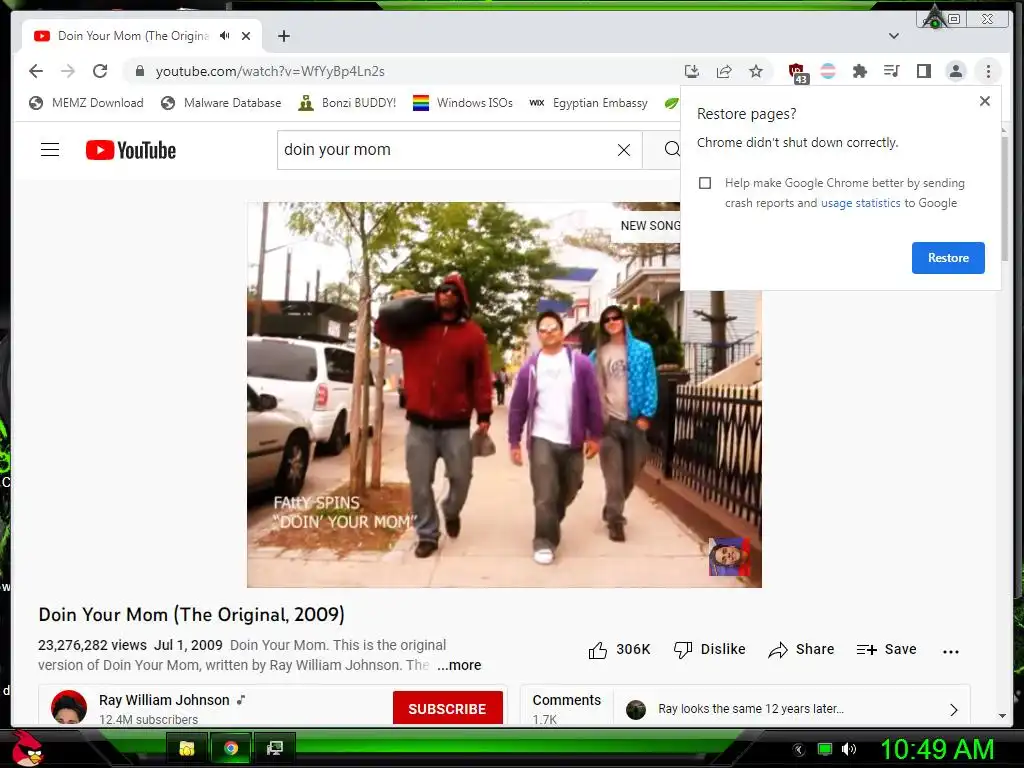Open the Egyptian Embassy bookmark
The height and width of the screenshot is (768, 1024).
tap(588, 103)
